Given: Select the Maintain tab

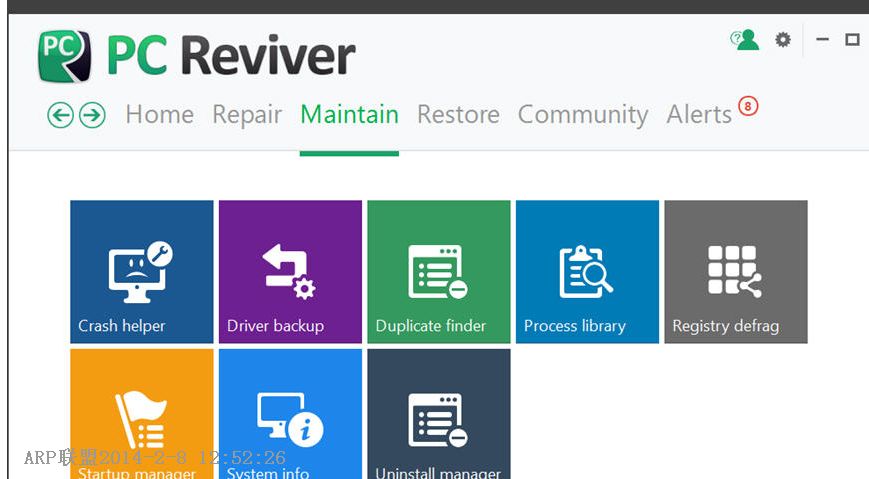Looking at the screenshot, I should [349, 115].
